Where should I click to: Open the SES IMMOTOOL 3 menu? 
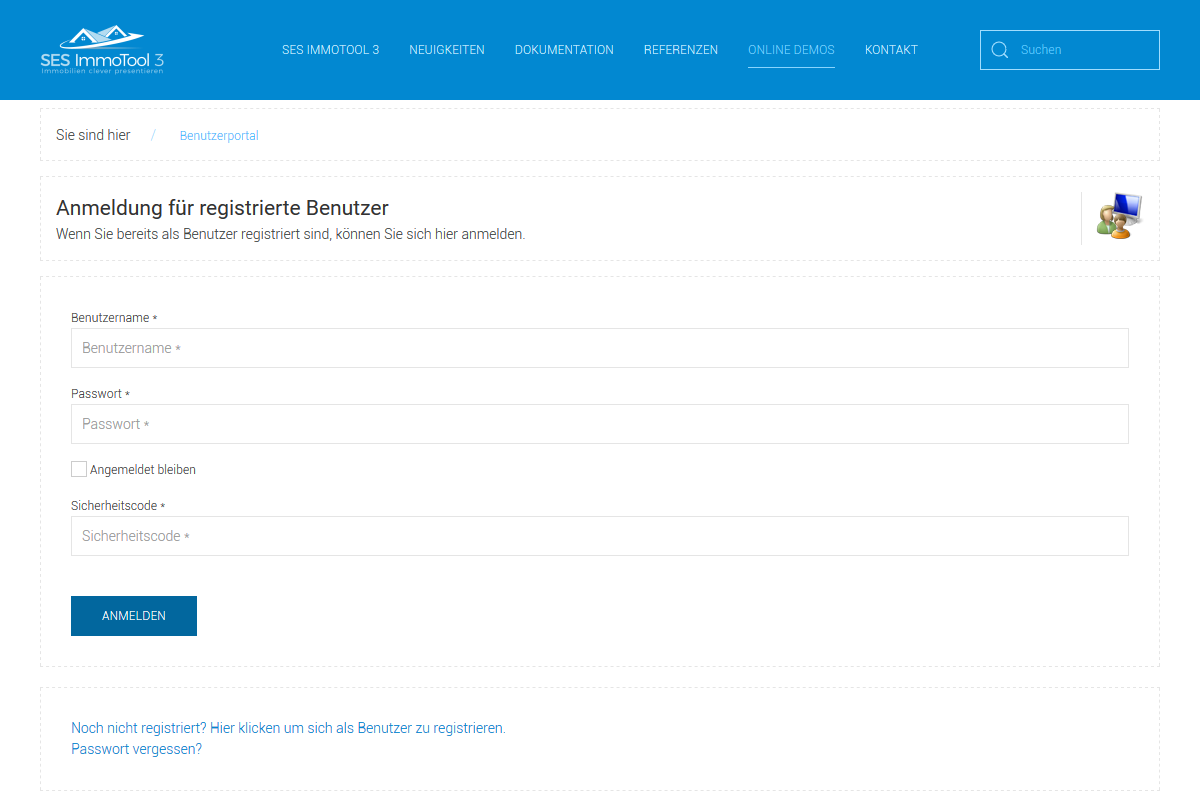(330, 50)
